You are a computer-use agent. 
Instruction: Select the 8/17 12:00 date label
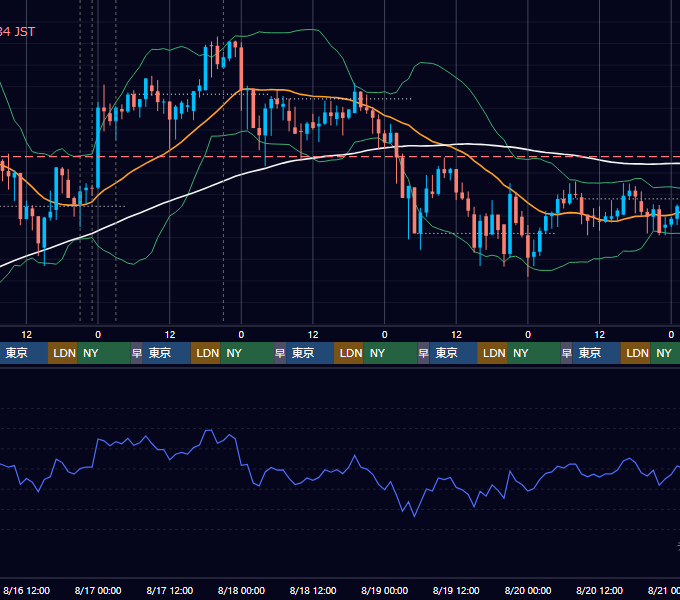point(170,590)
